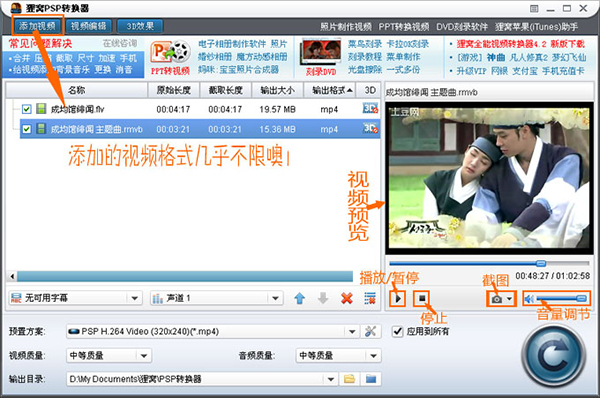Expand the 预置方案 PSP H.264 dropdown

[352, 331]
